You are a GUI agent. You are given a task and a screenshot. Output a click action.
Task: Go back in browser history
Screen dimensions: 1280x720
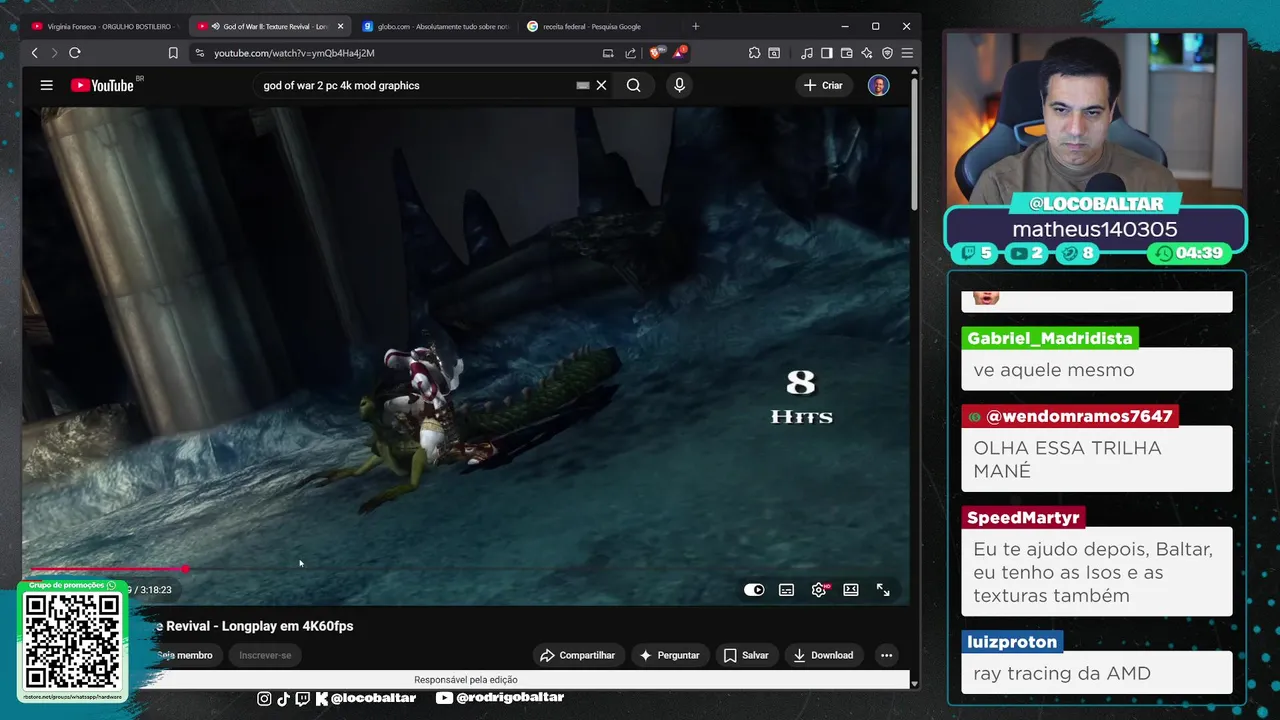pos(34,53)
